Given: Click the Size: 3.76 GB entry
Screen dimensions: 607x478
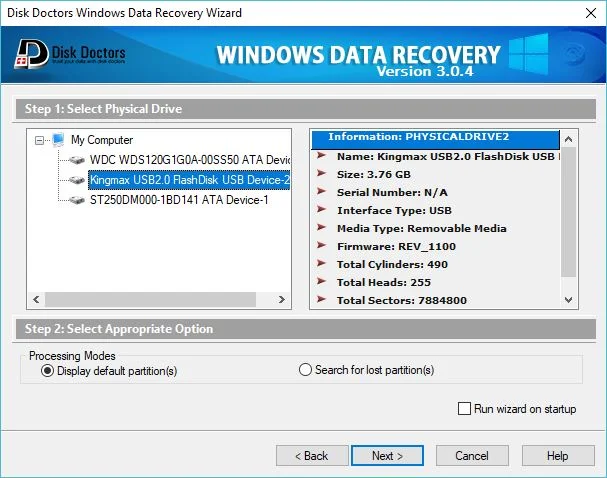Looking at the screenshot, I should pos(374,175).
